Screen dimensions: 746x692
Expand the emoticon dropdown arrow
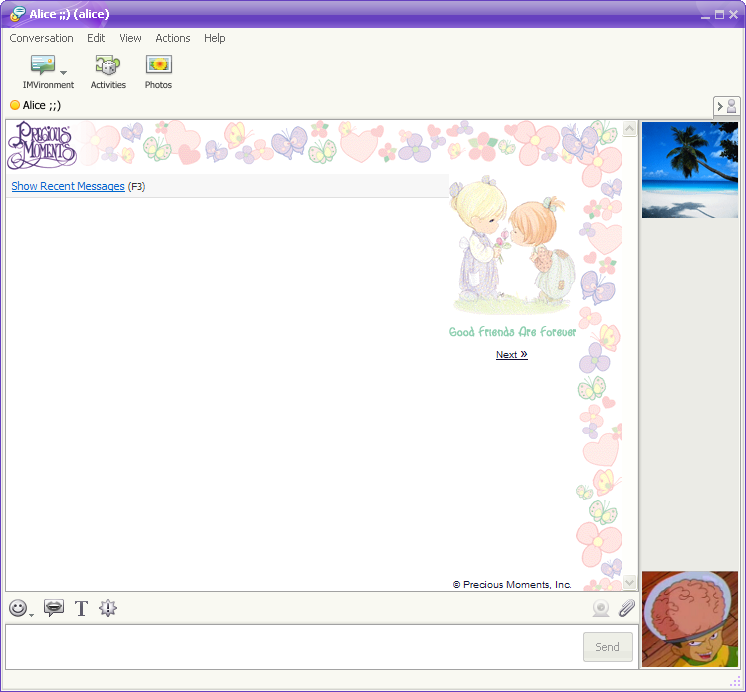32,613
